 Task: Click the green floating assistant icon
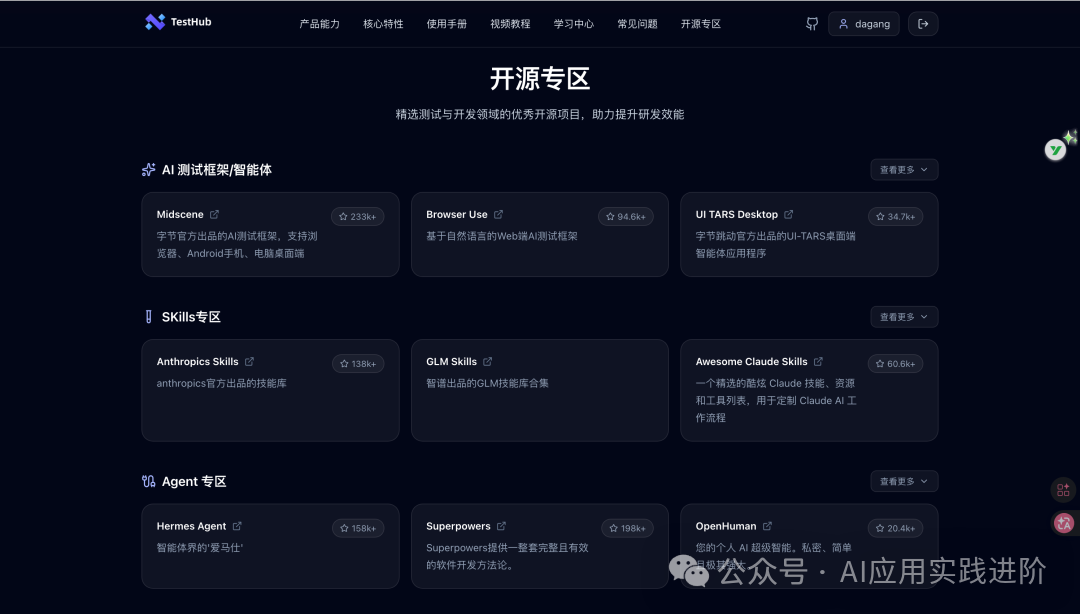click(x=1055, y=150)
